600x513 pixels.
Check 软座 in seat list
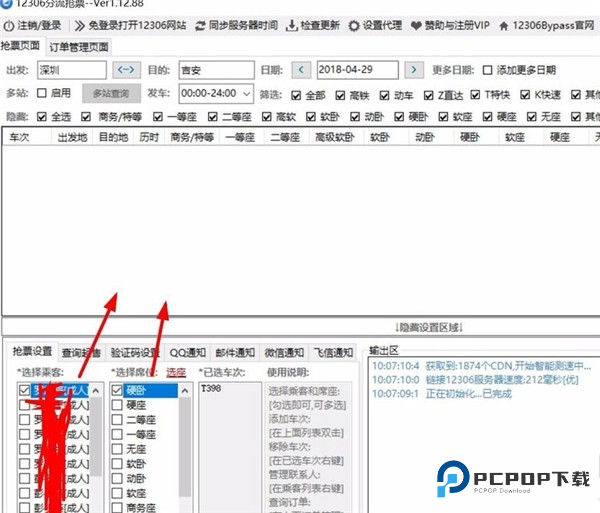click(117, 493)
